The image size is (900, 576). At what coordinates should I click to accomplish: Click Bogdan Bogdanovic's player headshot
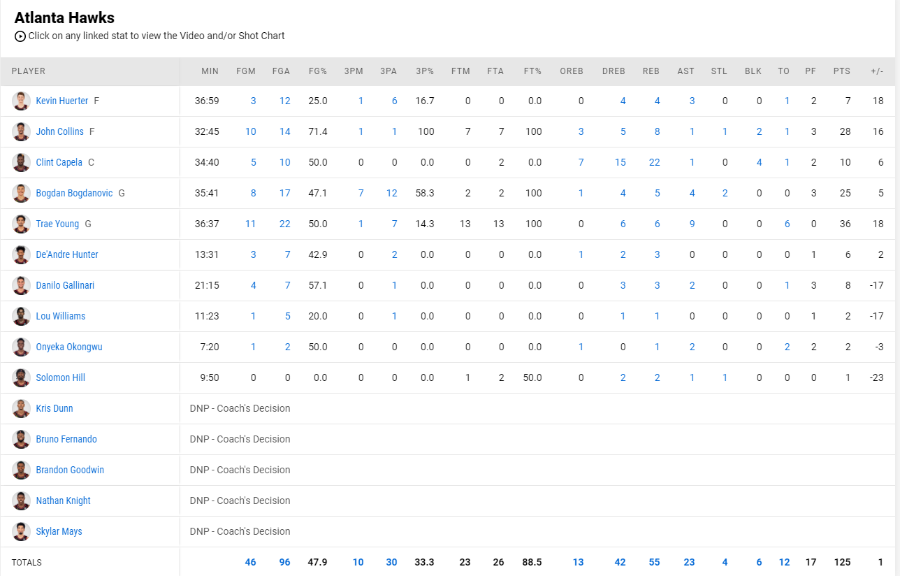pyautogui.click(x=21, y=193)
